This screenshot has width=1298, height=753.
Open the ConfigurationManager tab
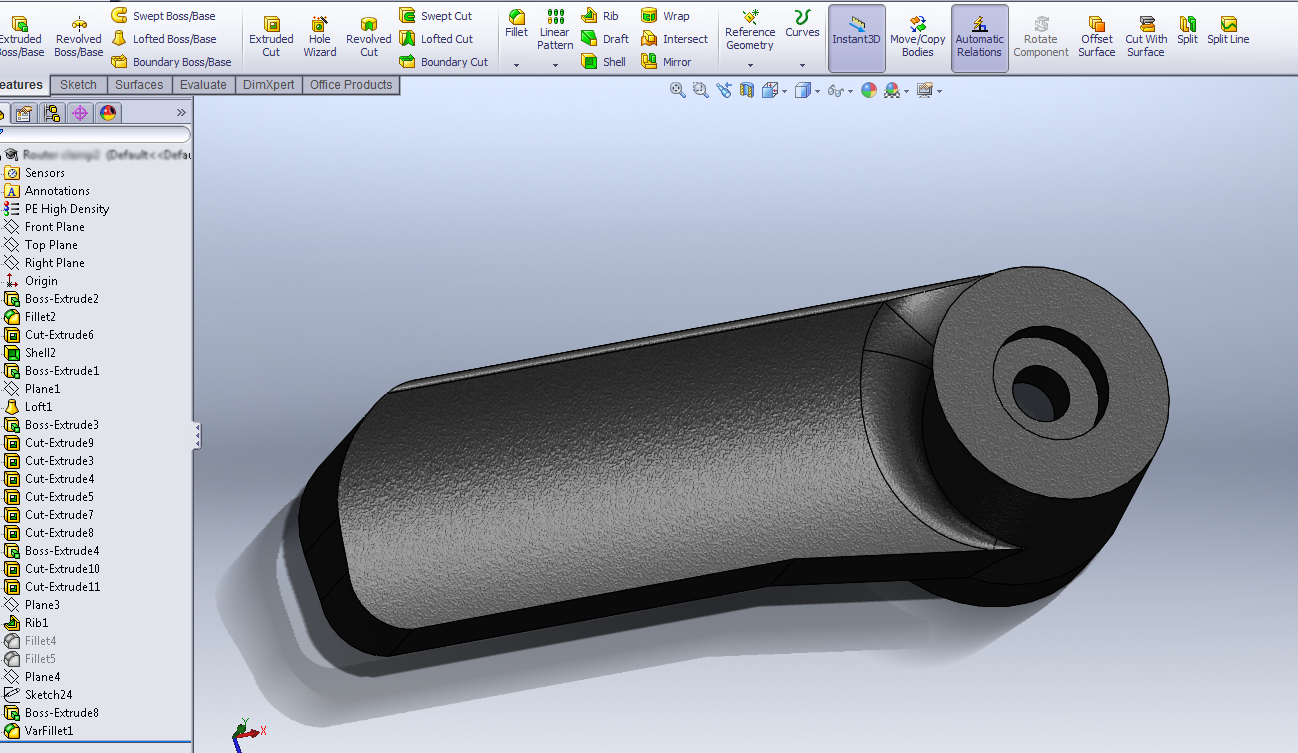click(52, 113)
